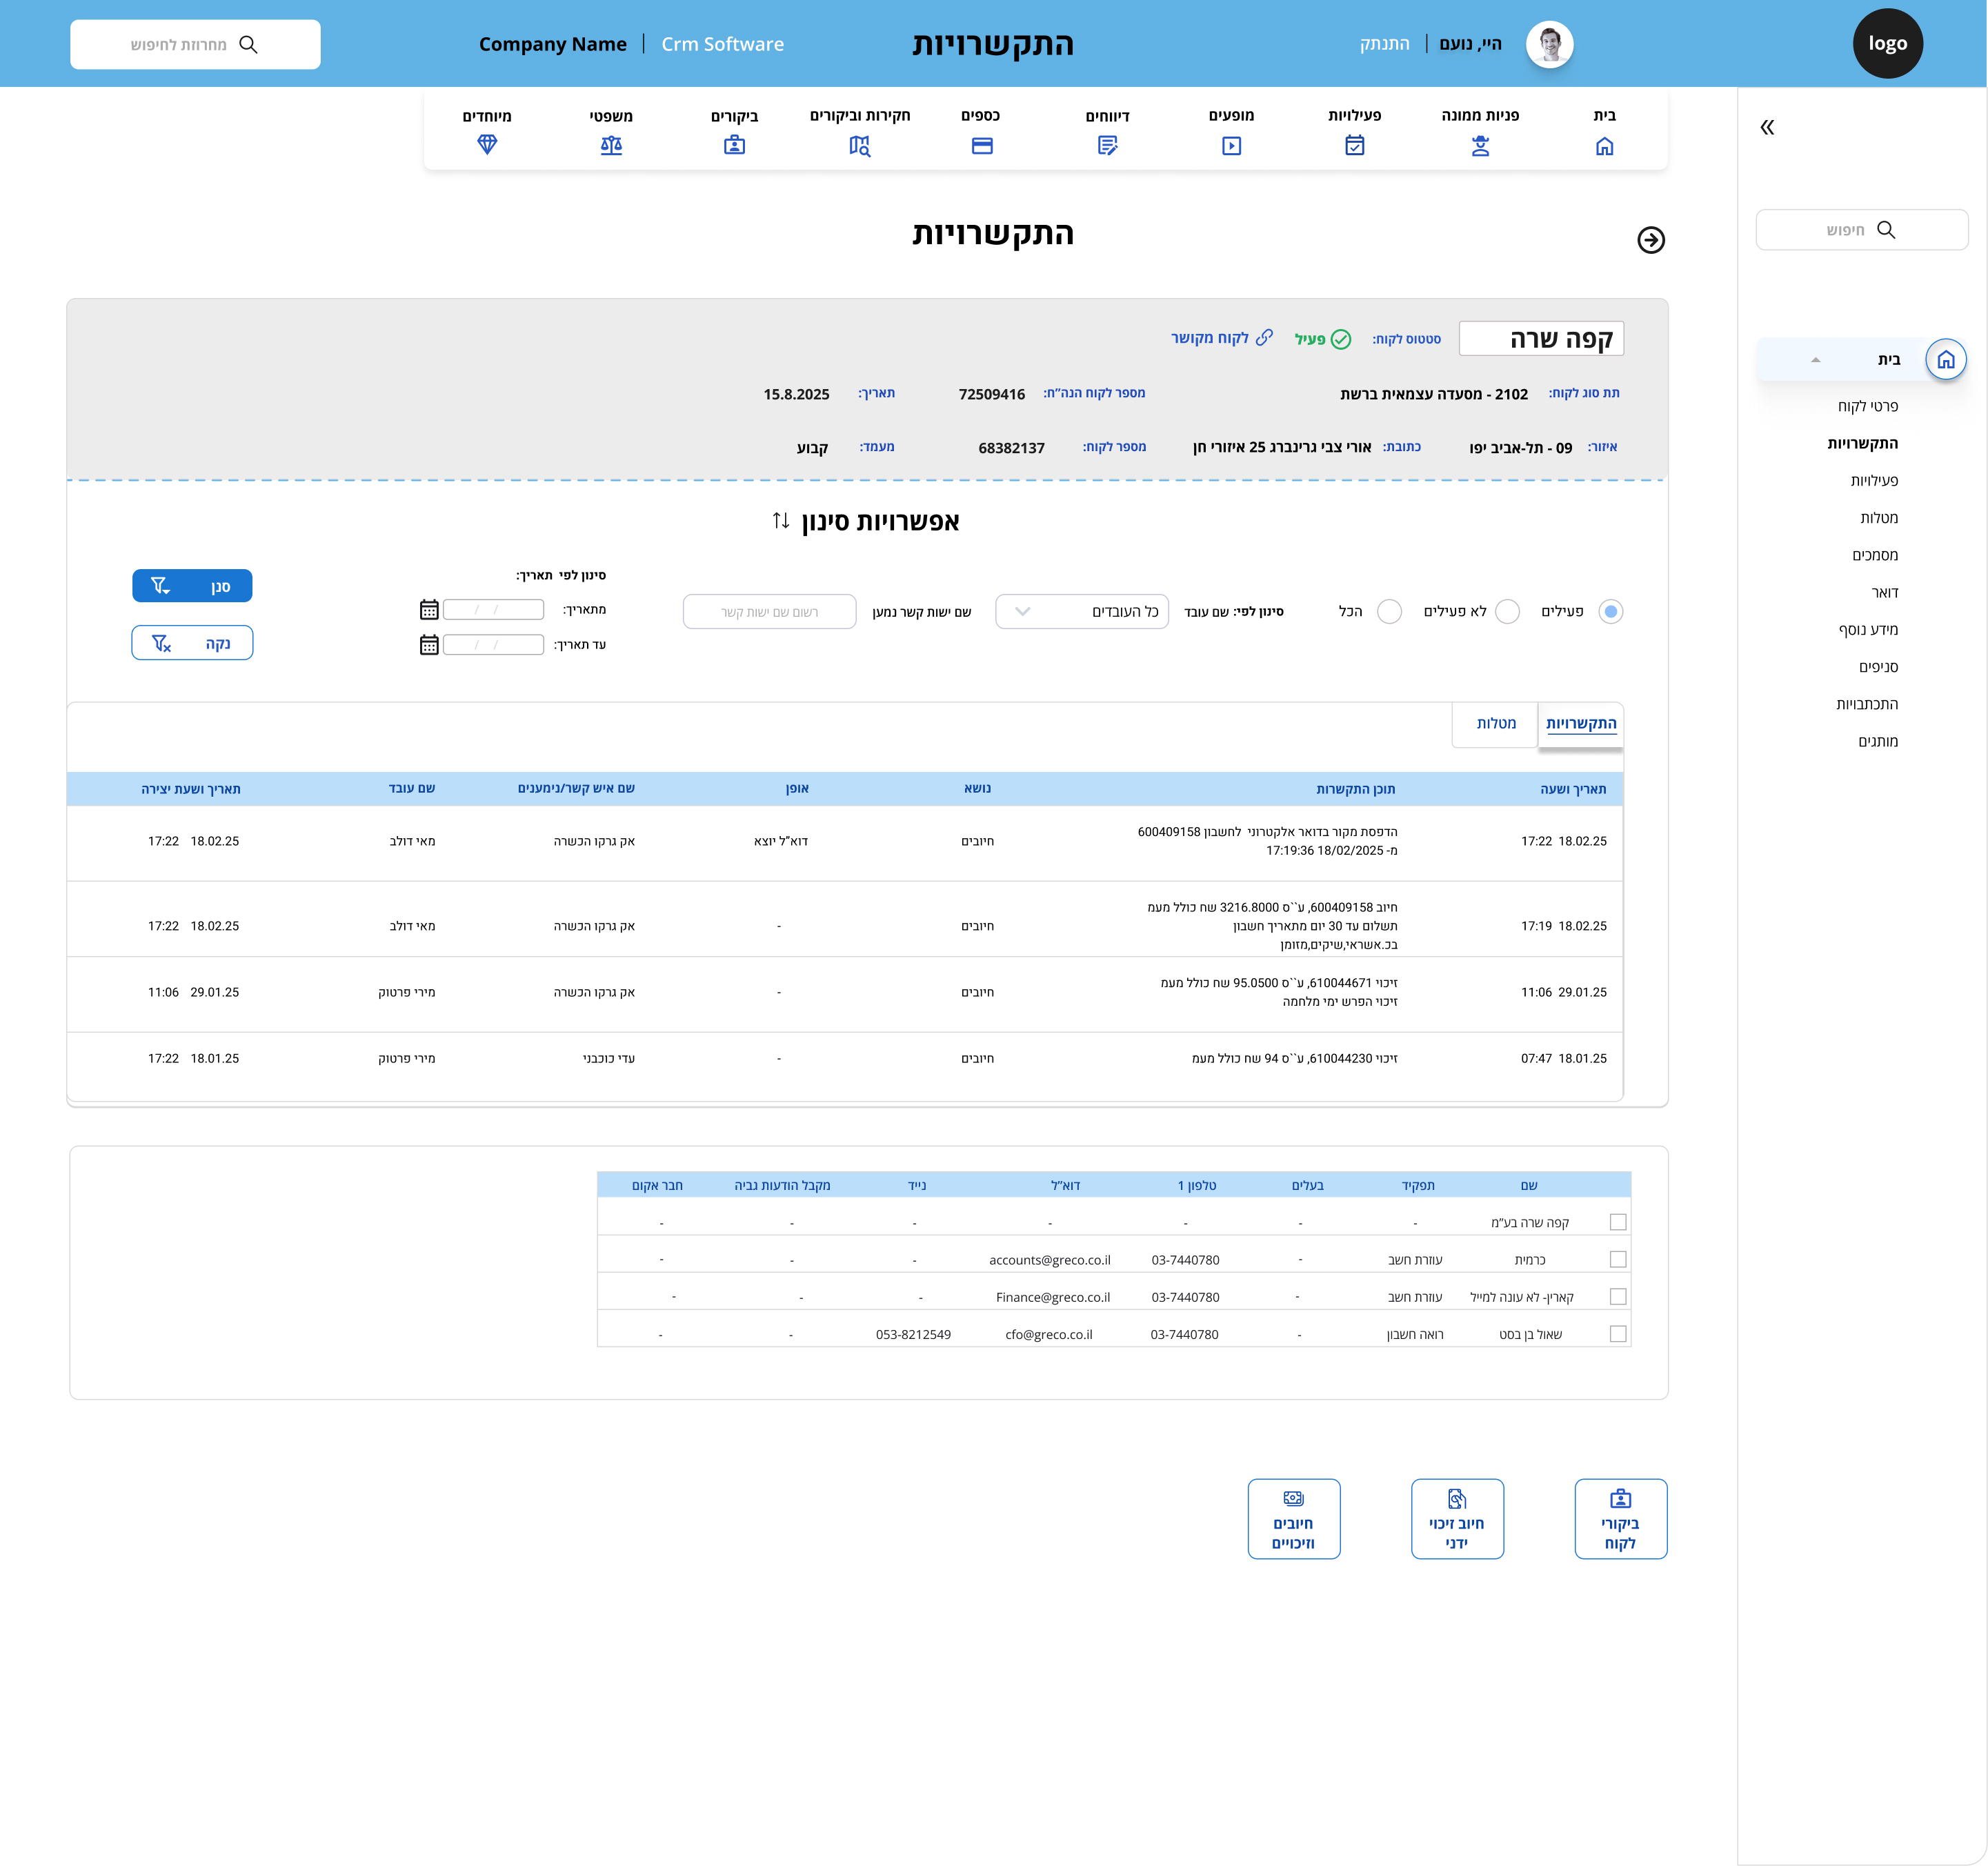This screenshot has height=1866, width=1988.
Task: Collapse sidebar with double chevron icon
Action: point(1767,127)
